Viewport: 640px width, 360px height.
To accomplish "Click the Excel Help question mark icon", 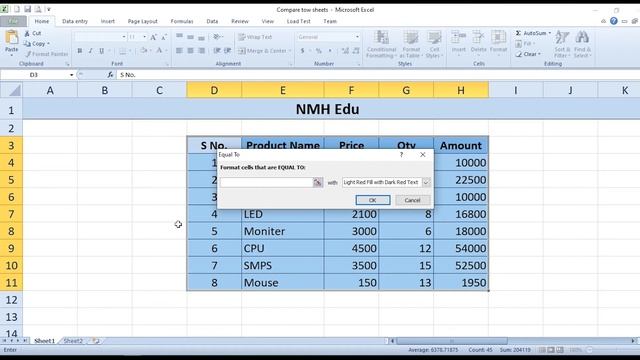I will click(613, 21).
